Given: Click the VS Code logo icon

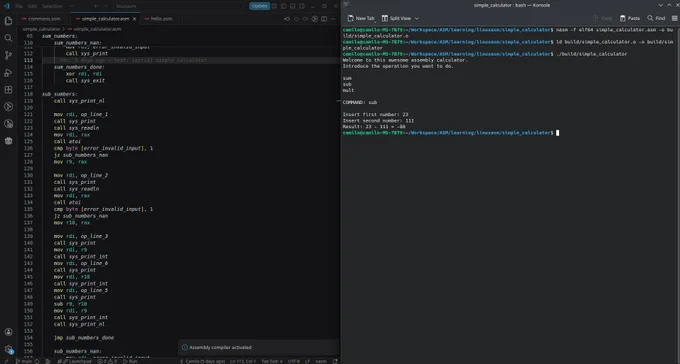Looking at the screenshot, I should click(x=6, y=6).
